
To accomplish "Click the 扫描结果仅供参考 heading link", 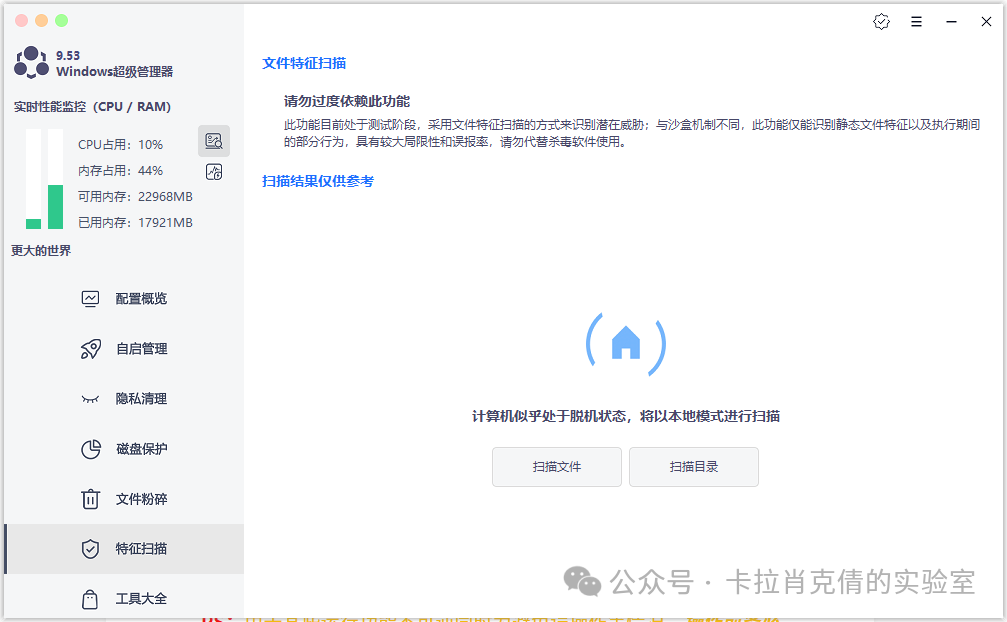I will click(x=318, y=181).
